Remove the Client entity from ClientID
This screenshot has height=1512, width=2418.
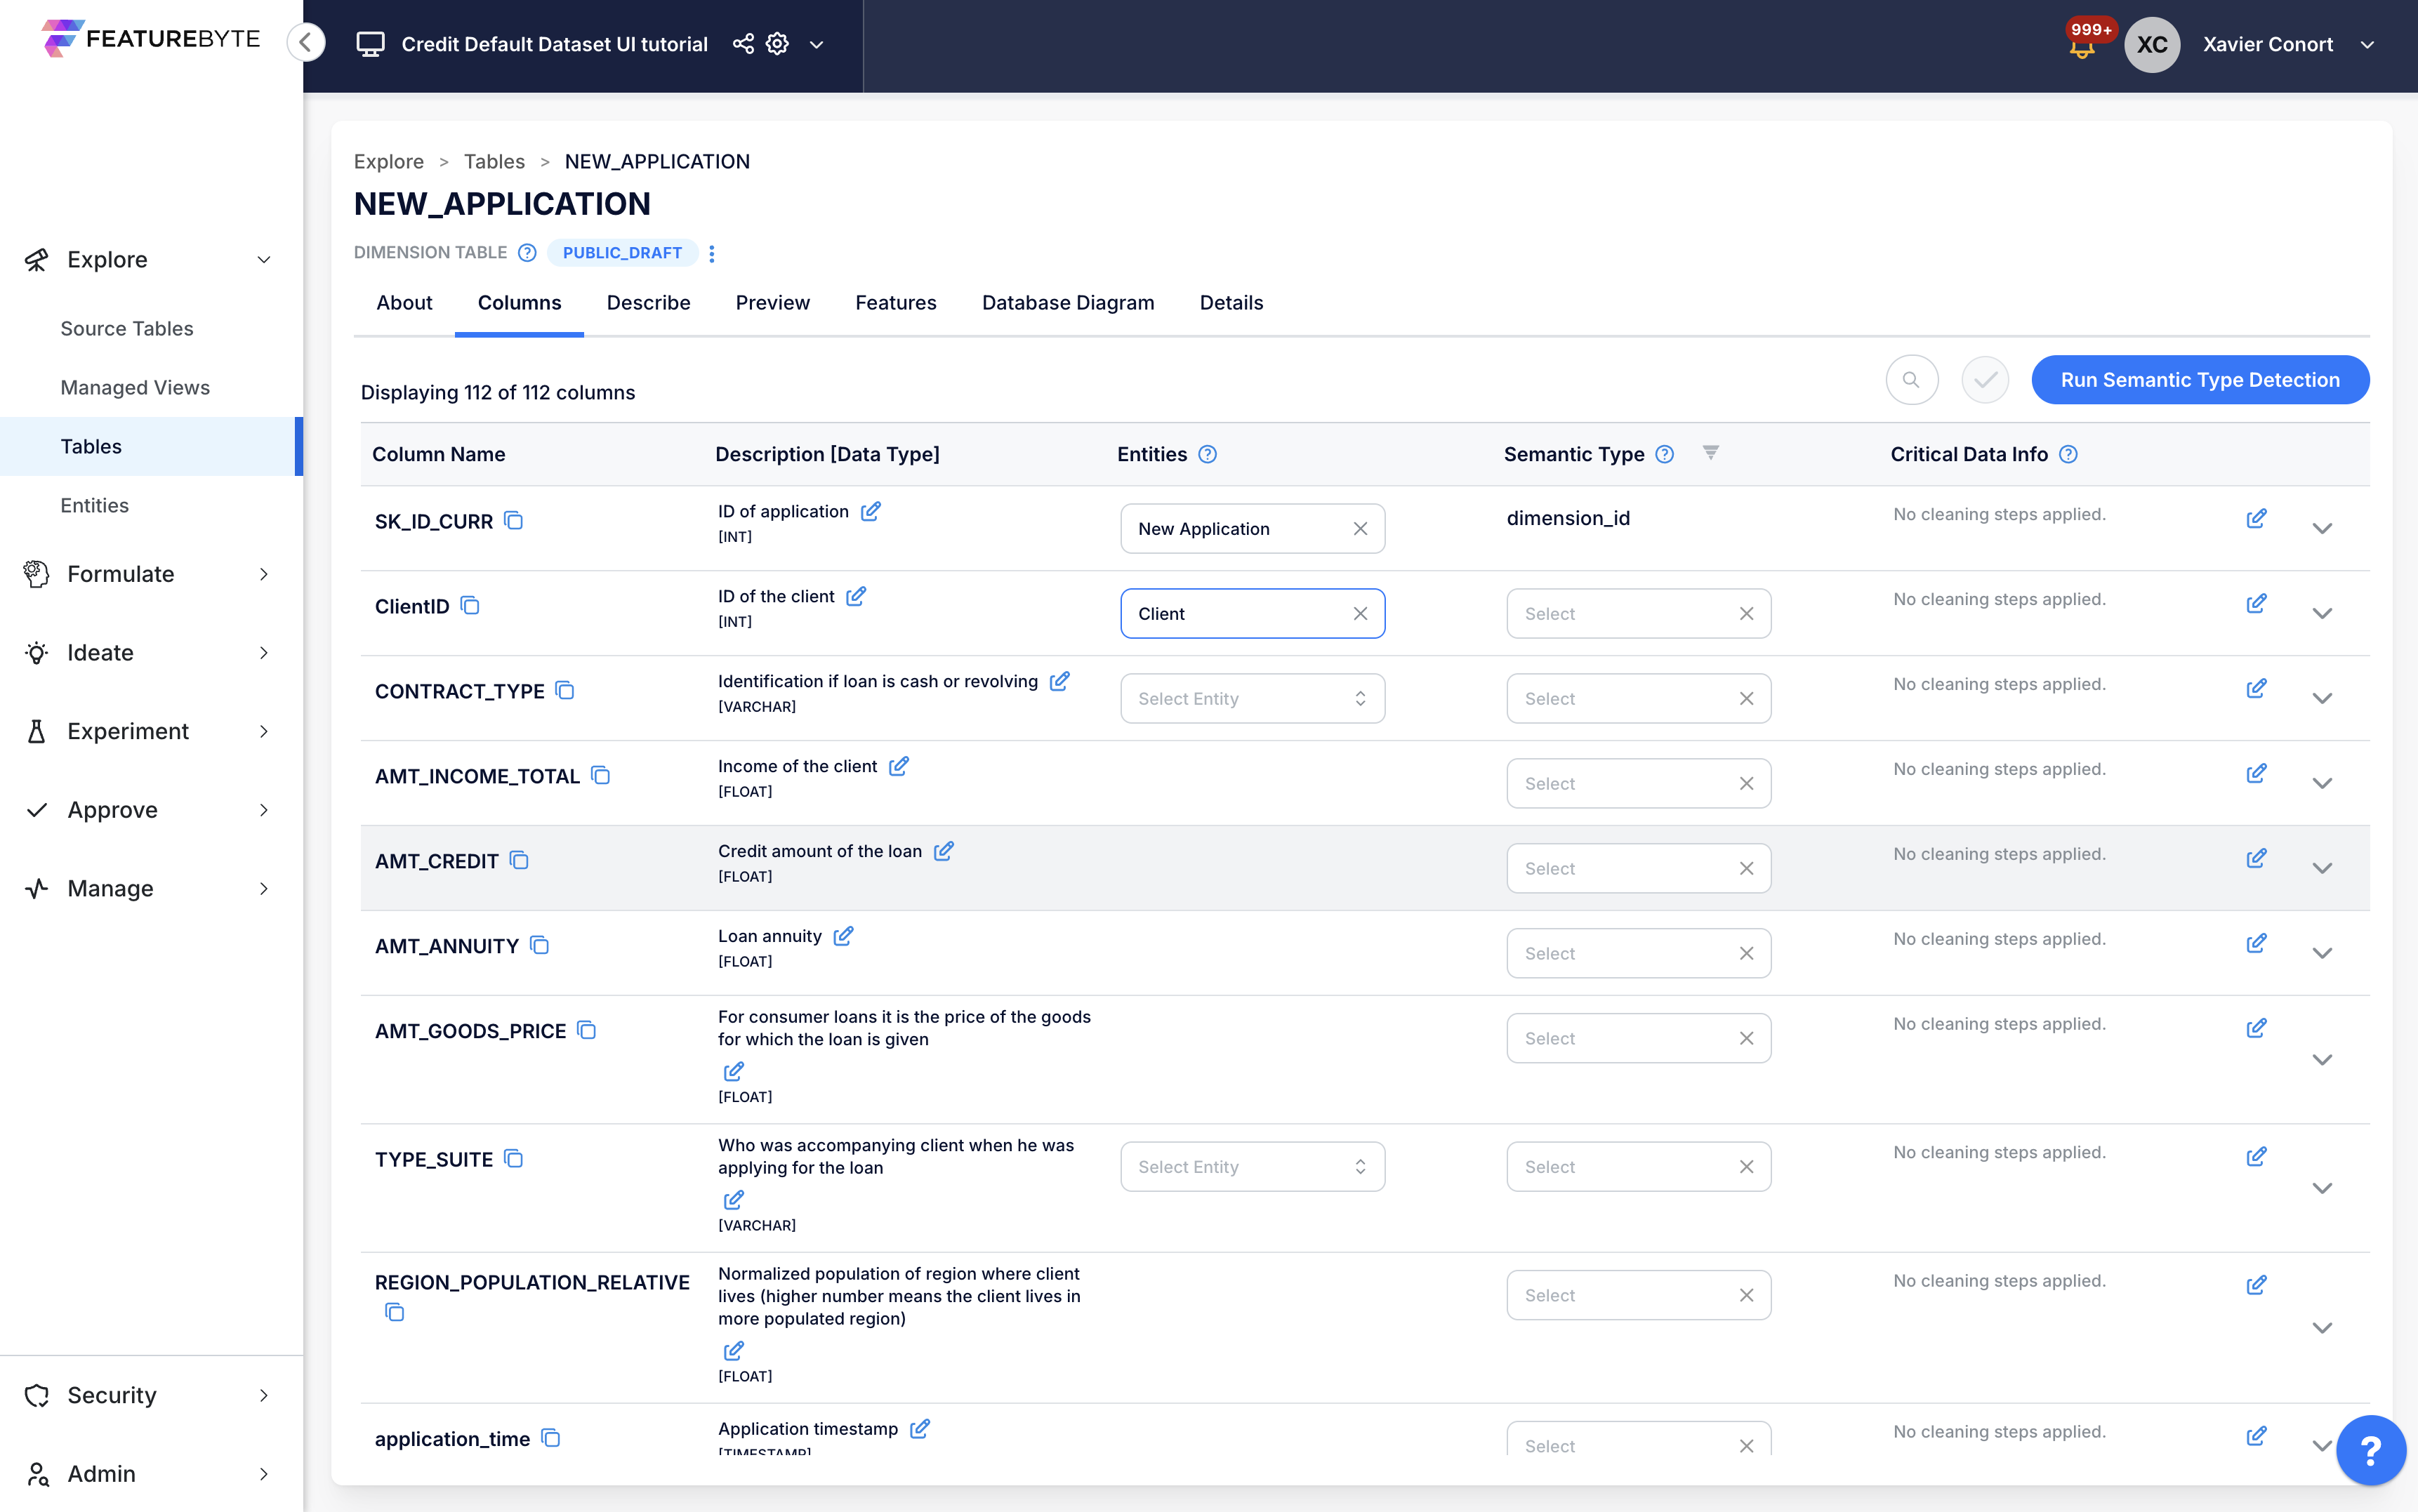1361,613
